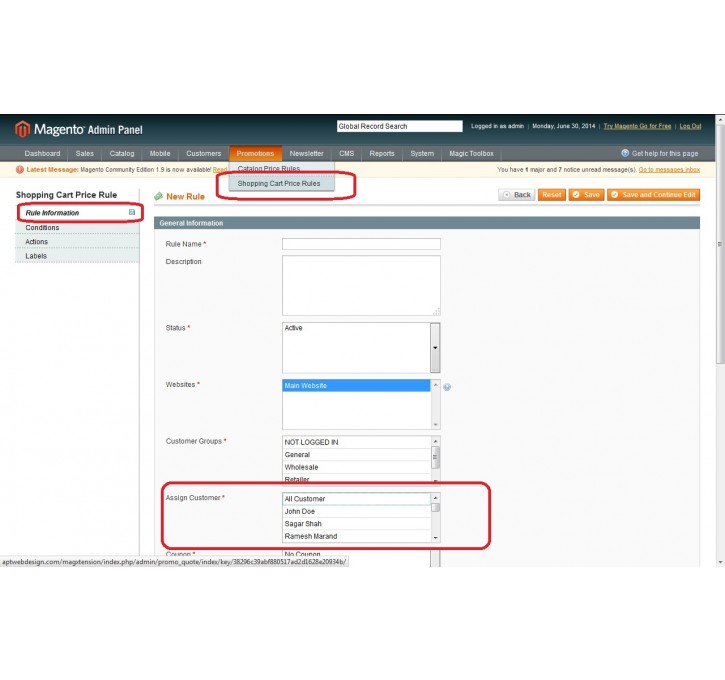The width and height of the screenshot is (725, 680).
Task: Select All Customer in Assign Customer
Action: click(357, 499)
